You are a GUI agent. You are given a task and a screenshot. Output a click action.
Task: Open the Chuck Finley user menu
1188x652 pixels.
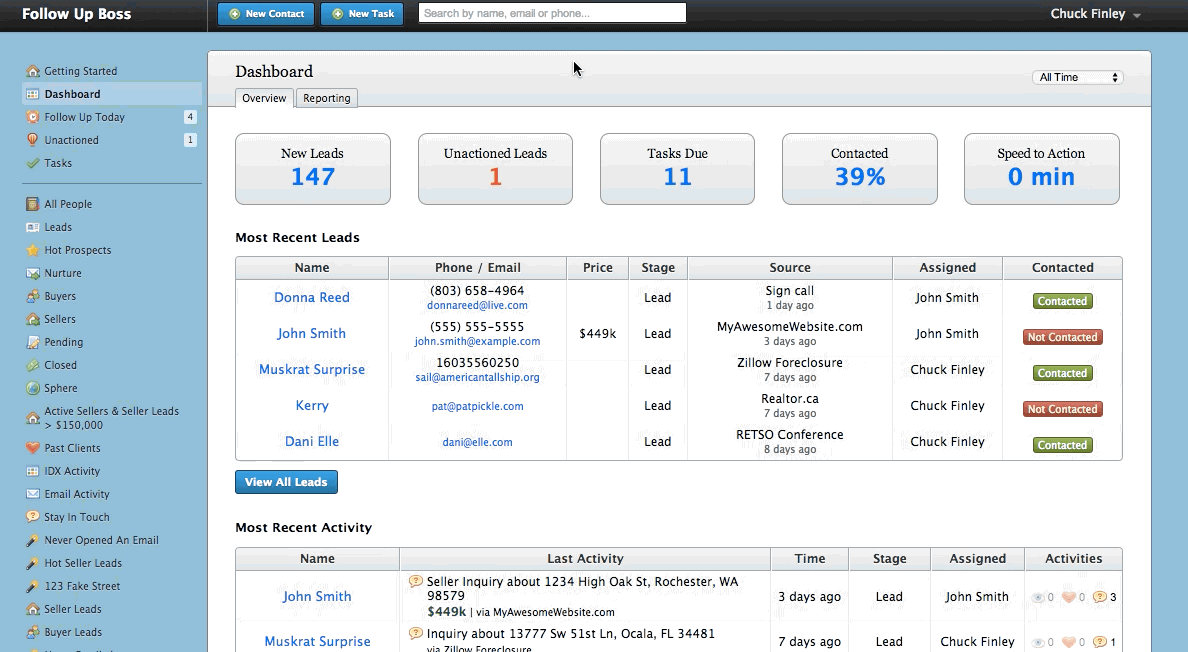point(1095,14)
